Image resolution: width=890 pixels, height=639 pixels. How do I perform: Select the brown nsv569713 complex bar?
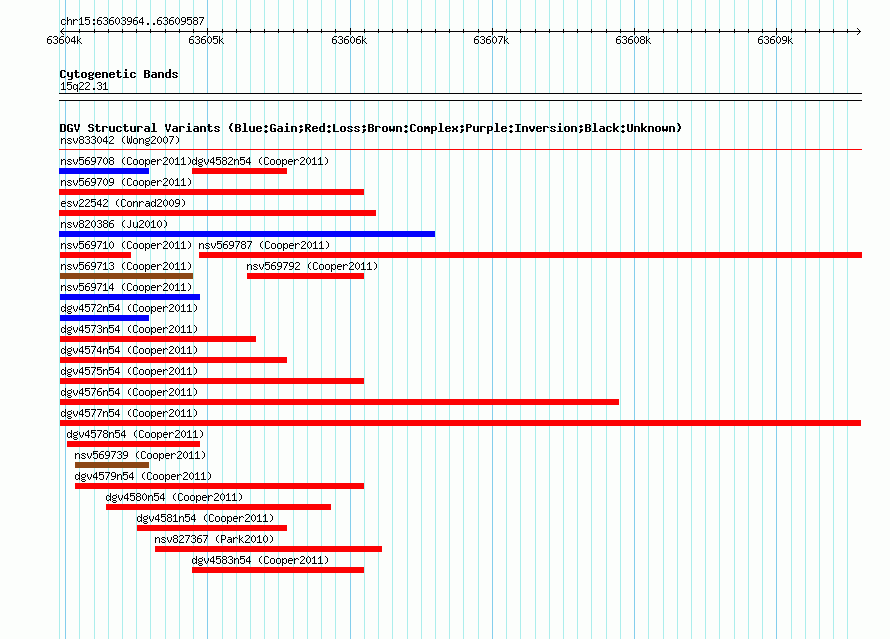coord(126,276)
